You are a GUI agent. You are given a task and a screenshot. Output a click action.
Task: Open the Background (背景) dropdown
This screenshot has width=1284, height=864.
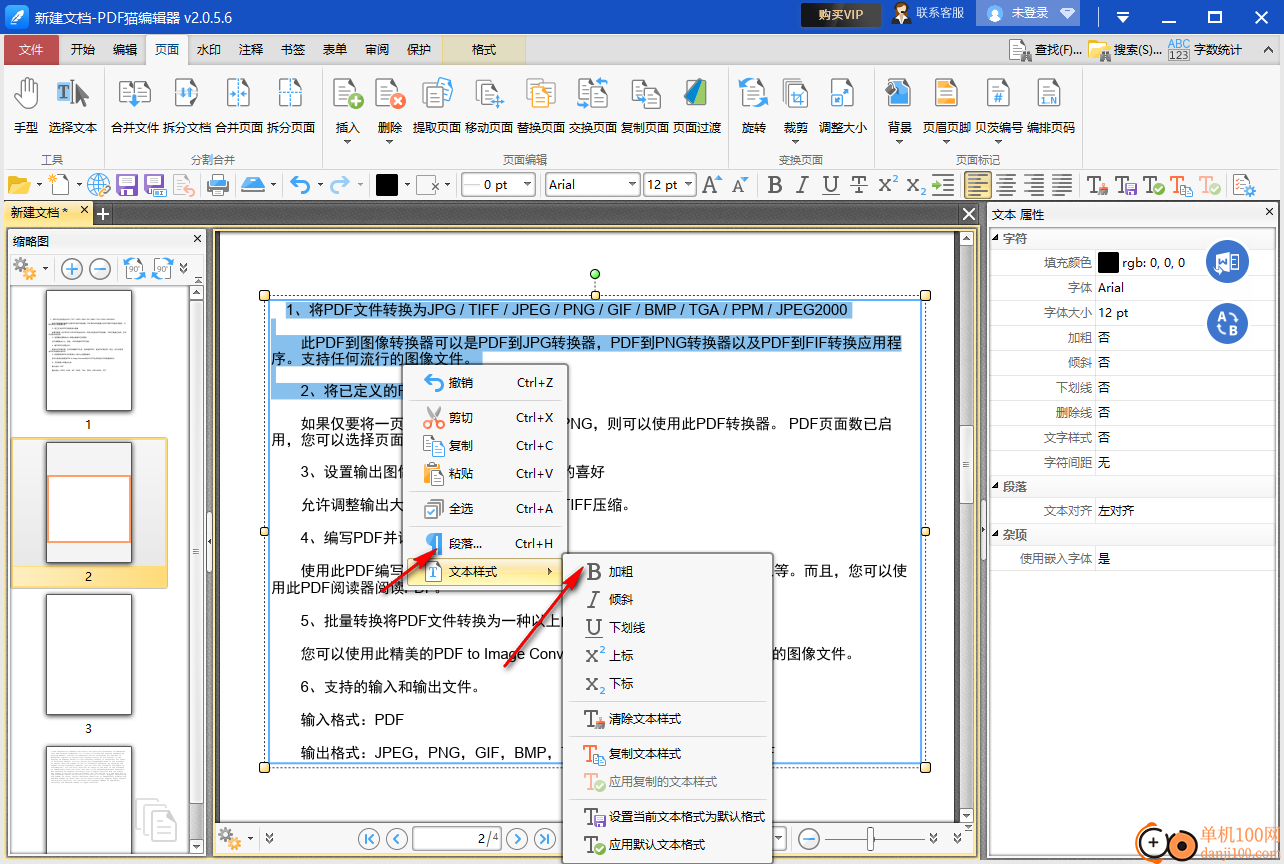(899, 142)
